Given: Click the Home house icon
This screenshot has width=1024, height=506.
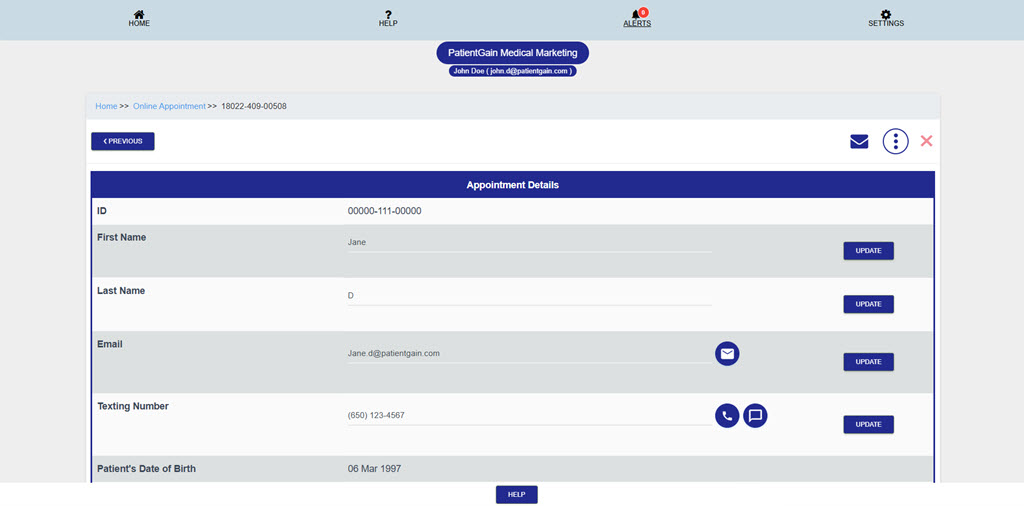Looking at the screenshot, I should click(x=139, y=15).
